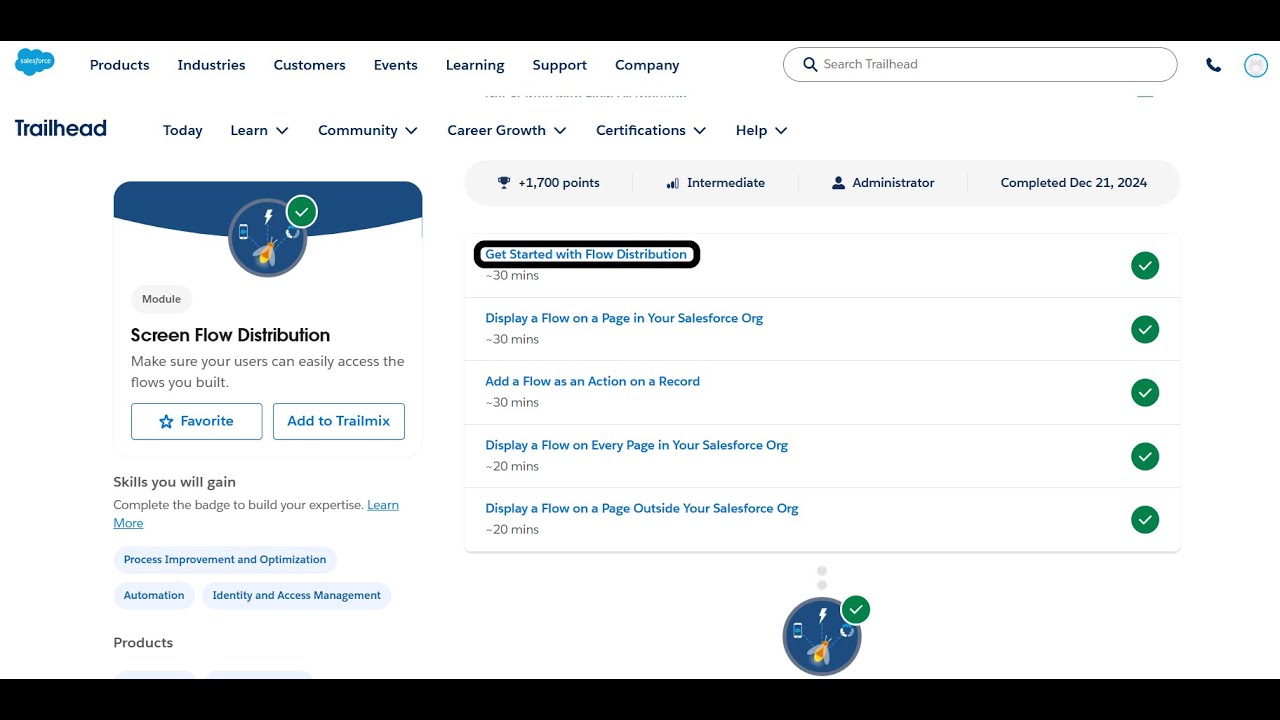Viewport: 1280px width, 720px height.
Task: Open the Support menu
Action: (x=559, y=65)
